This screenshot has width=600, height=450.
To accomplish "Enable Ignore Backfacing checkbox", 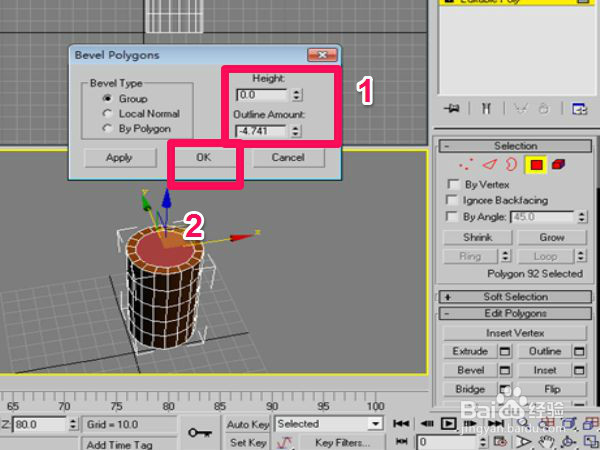I will point(452,200).
